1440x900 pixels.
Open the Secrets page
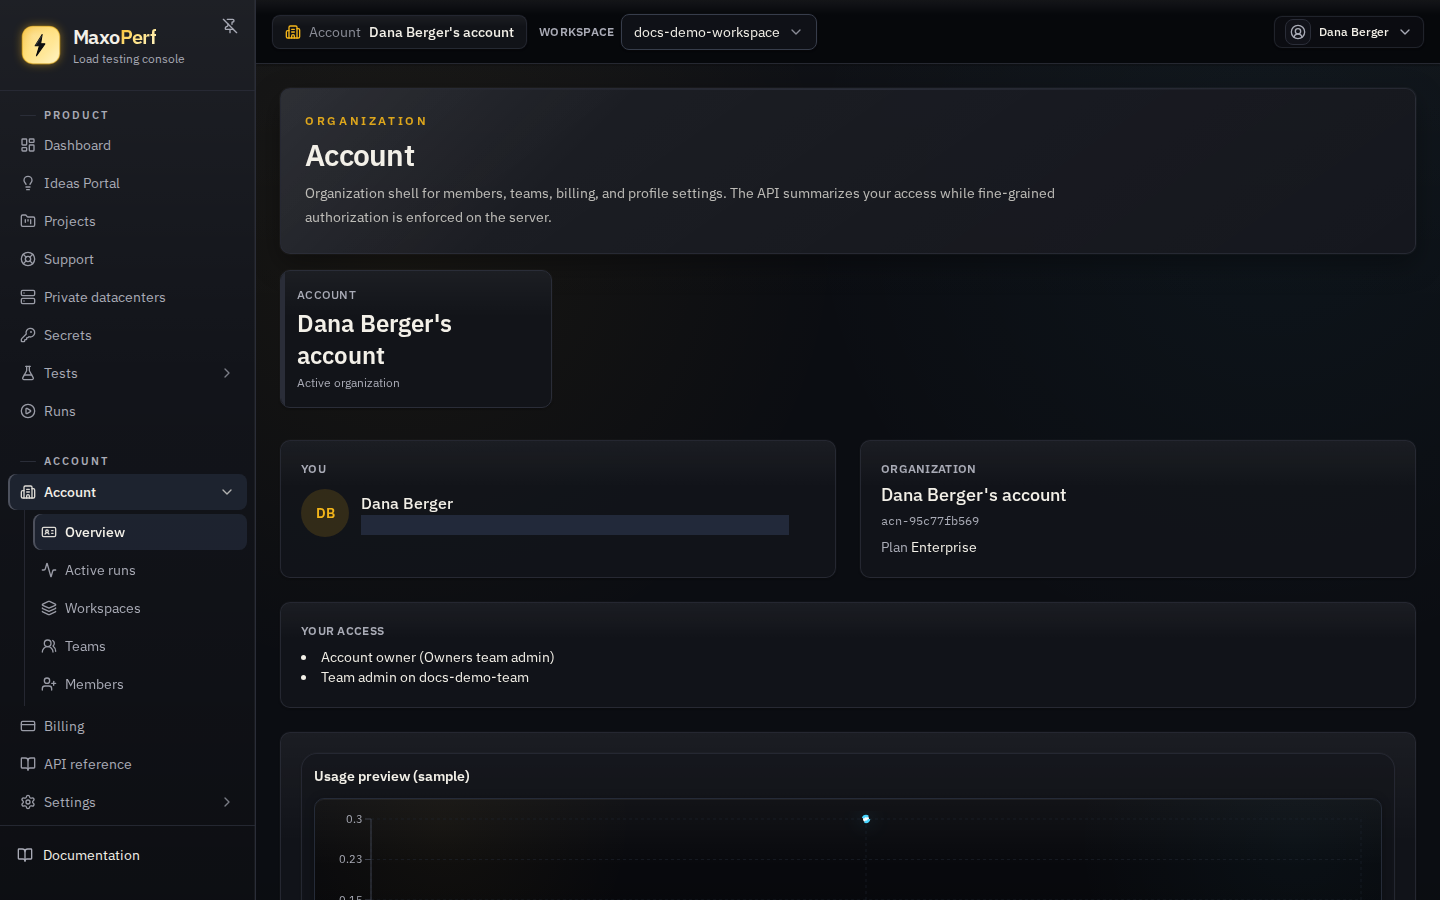coord(127,335)
